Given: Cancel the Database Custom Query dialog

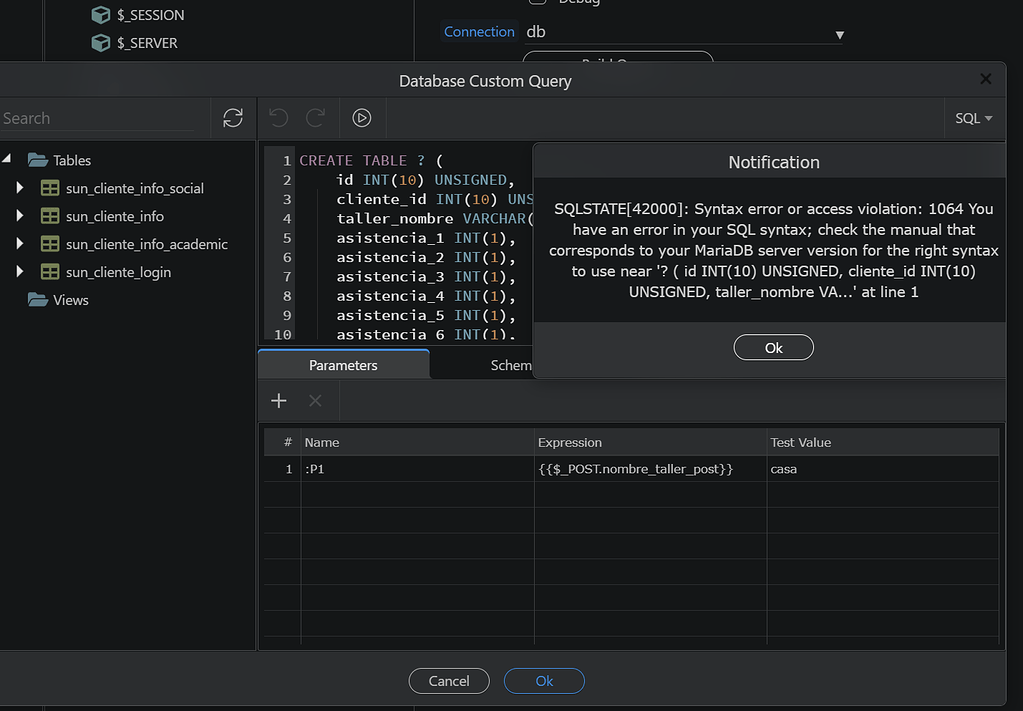Looking at the screenshot, I should [x=448, y=680].
